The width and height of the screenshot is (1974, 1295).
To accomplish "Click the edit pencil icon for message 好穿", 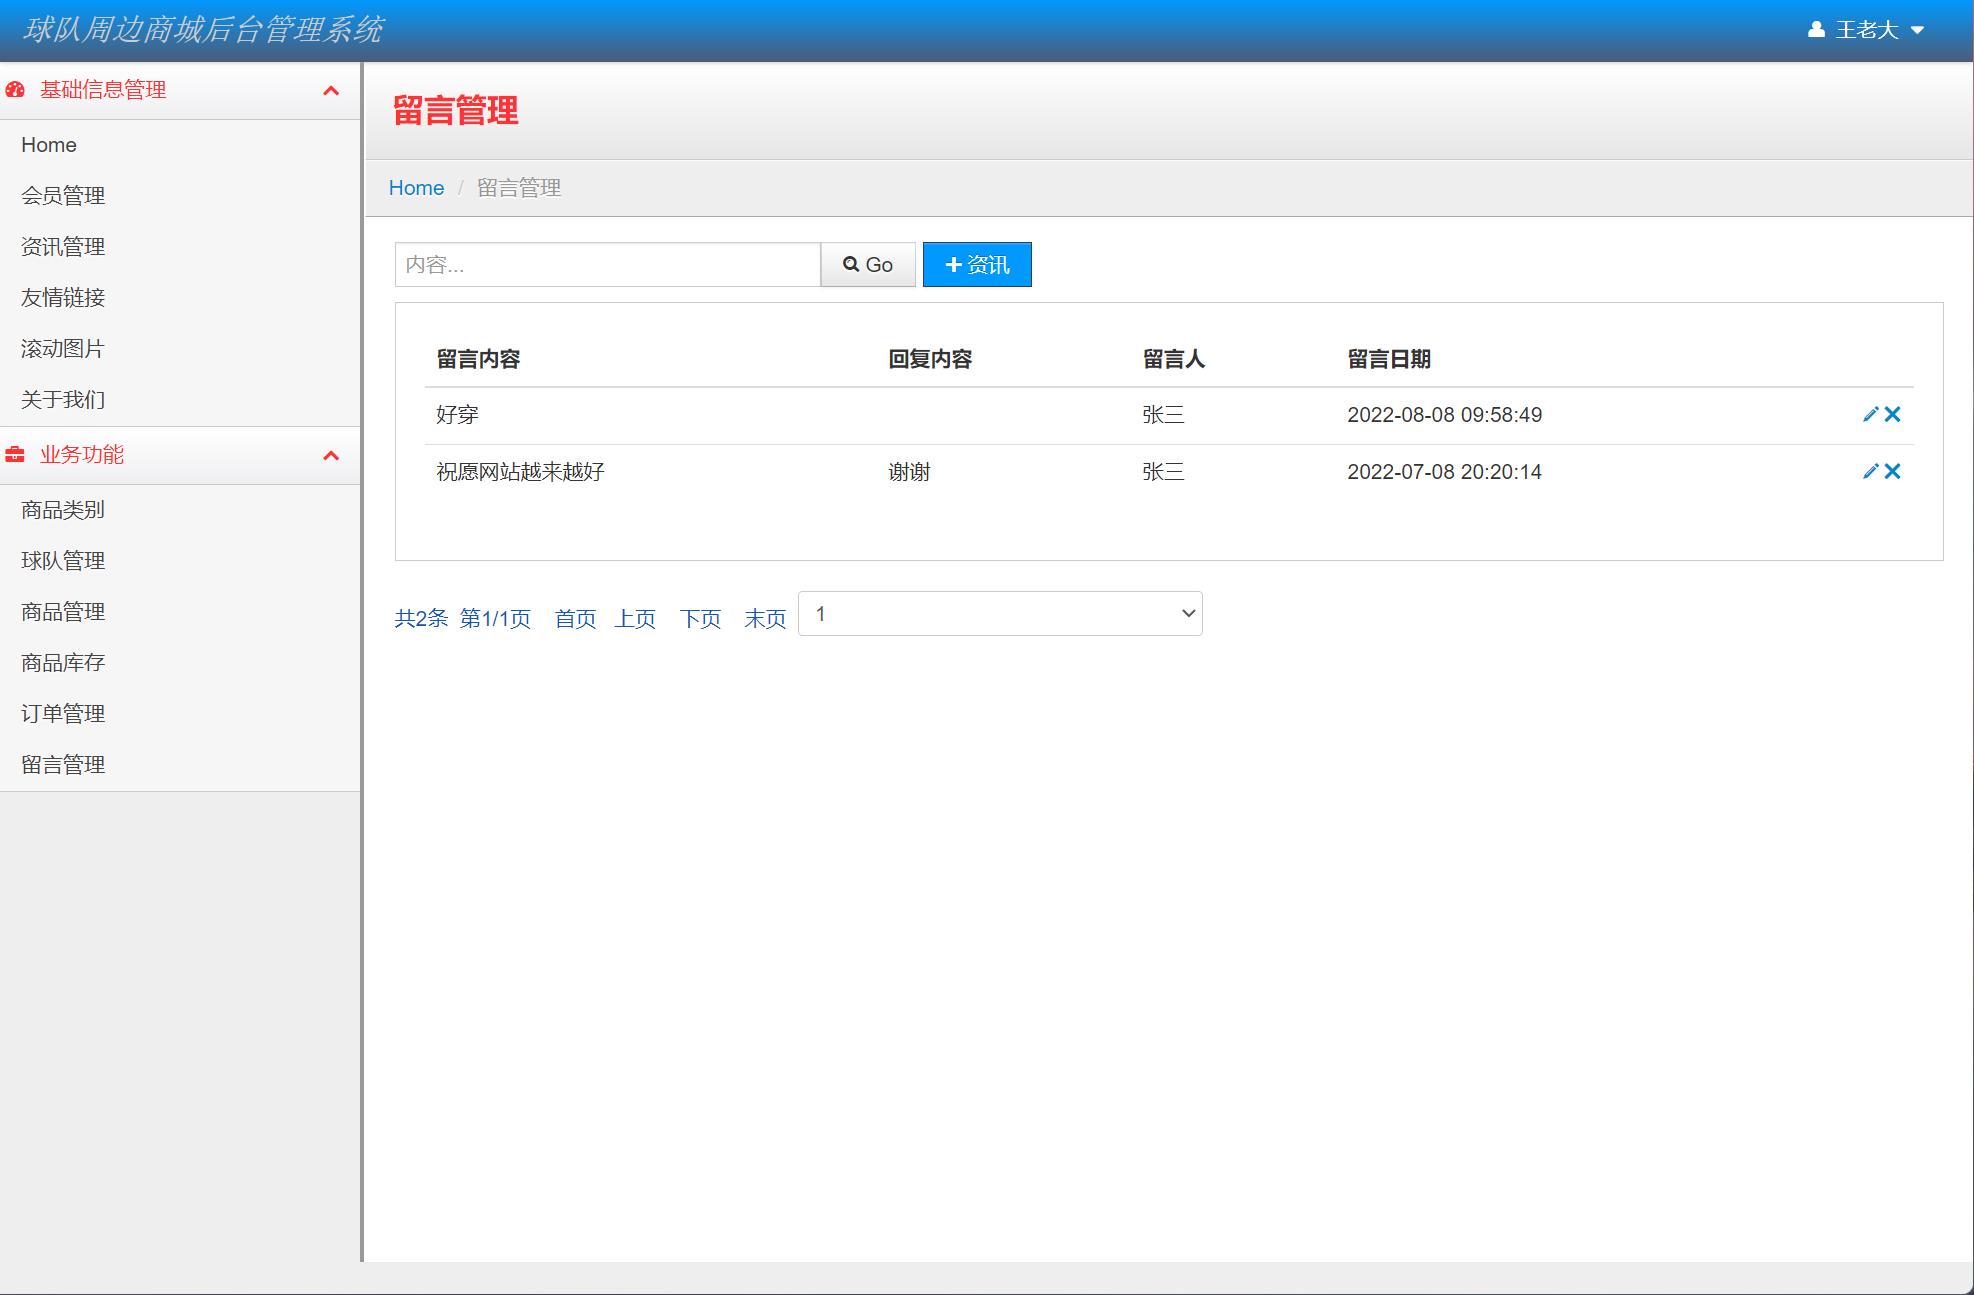I will coord(1870,414).
